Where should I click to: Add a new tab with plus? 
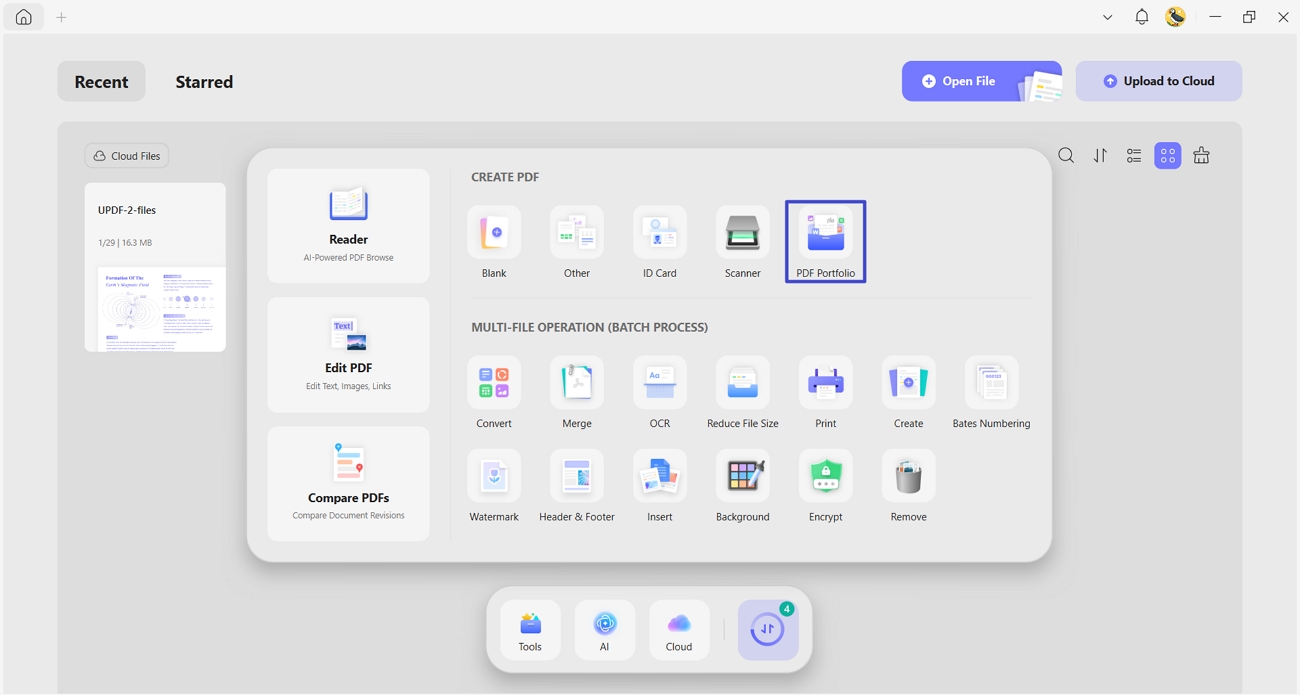pos(61,17)
